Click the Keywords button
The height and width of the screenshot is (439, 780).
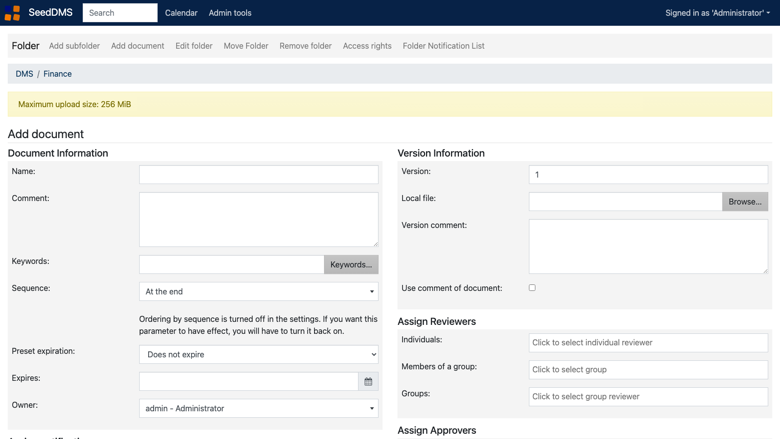pos(351,264)
